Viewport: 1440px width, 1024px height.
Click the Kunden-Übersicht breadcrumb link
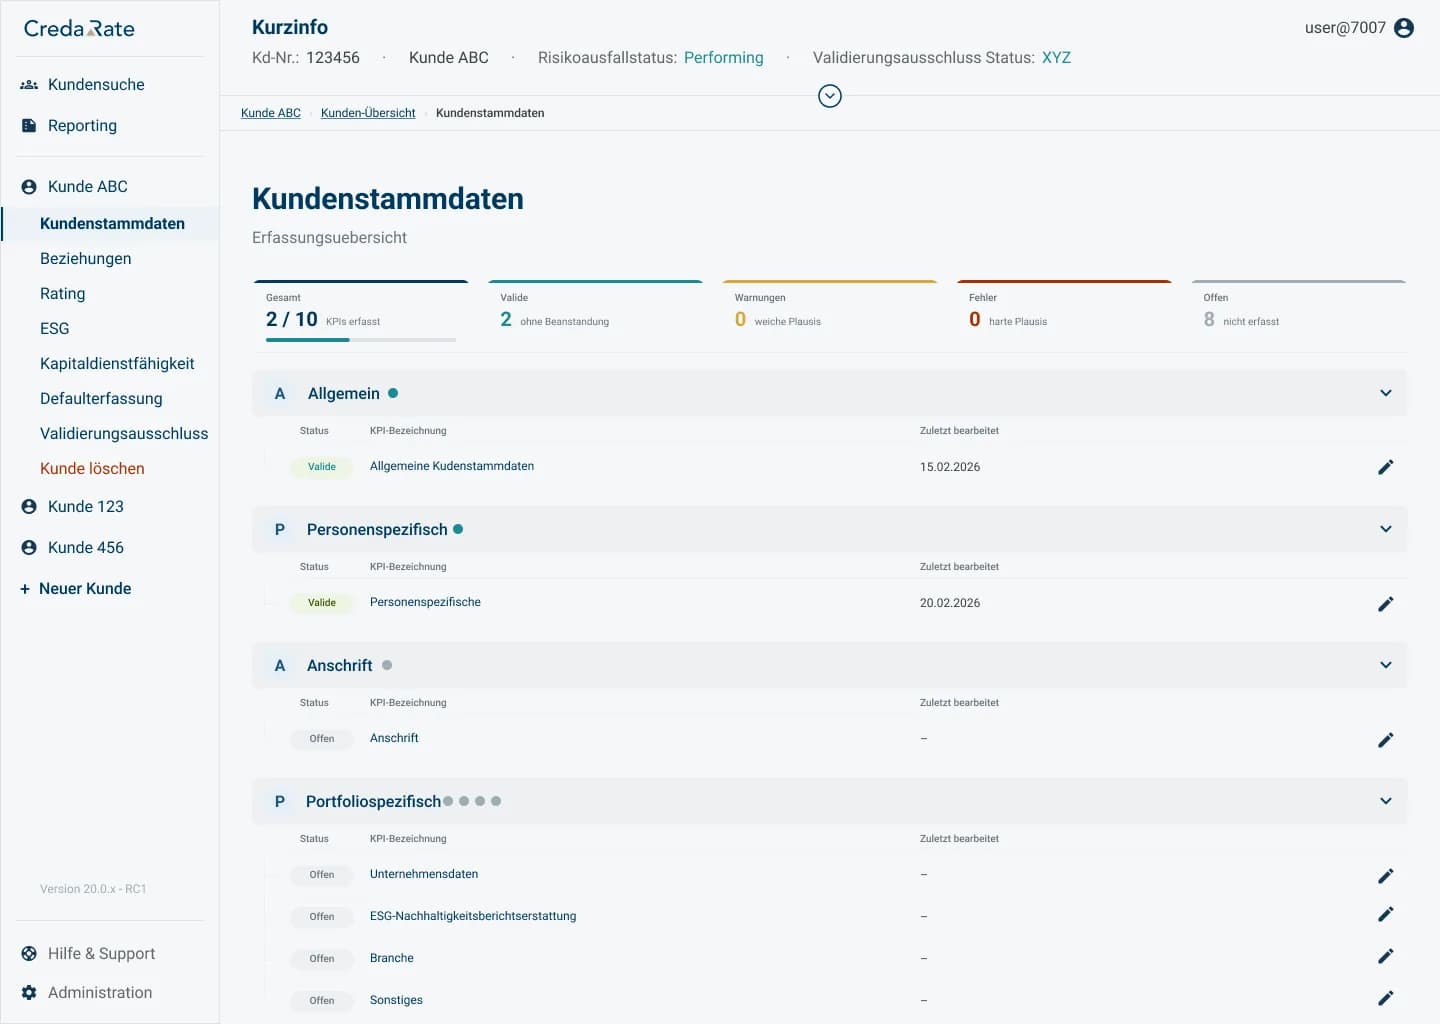(368, 113)
